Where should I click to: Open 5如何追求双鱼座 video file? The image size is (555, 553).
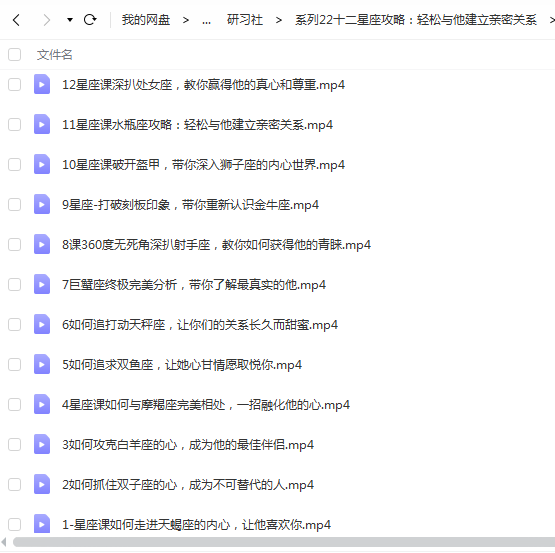tap(182, 365)
